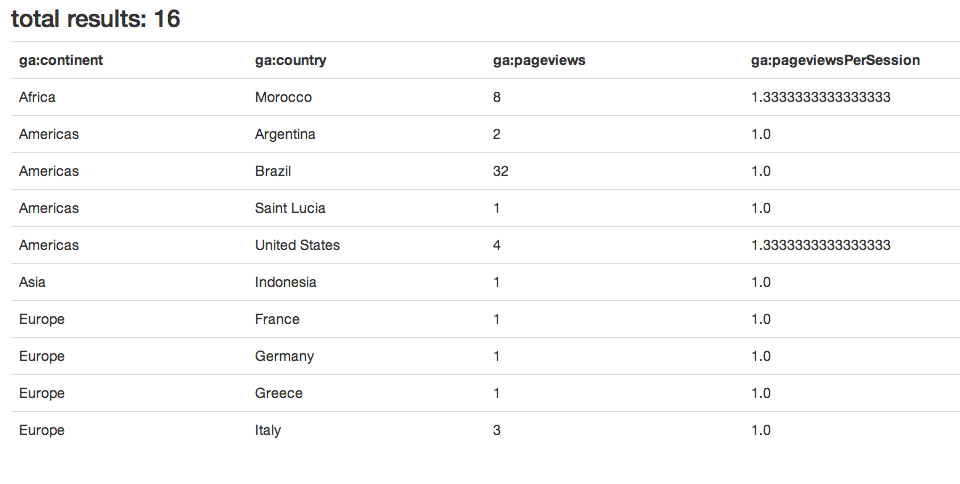Select the Indonesia country cell
This screenshot has width=960, height=484.
coord(285,282)
